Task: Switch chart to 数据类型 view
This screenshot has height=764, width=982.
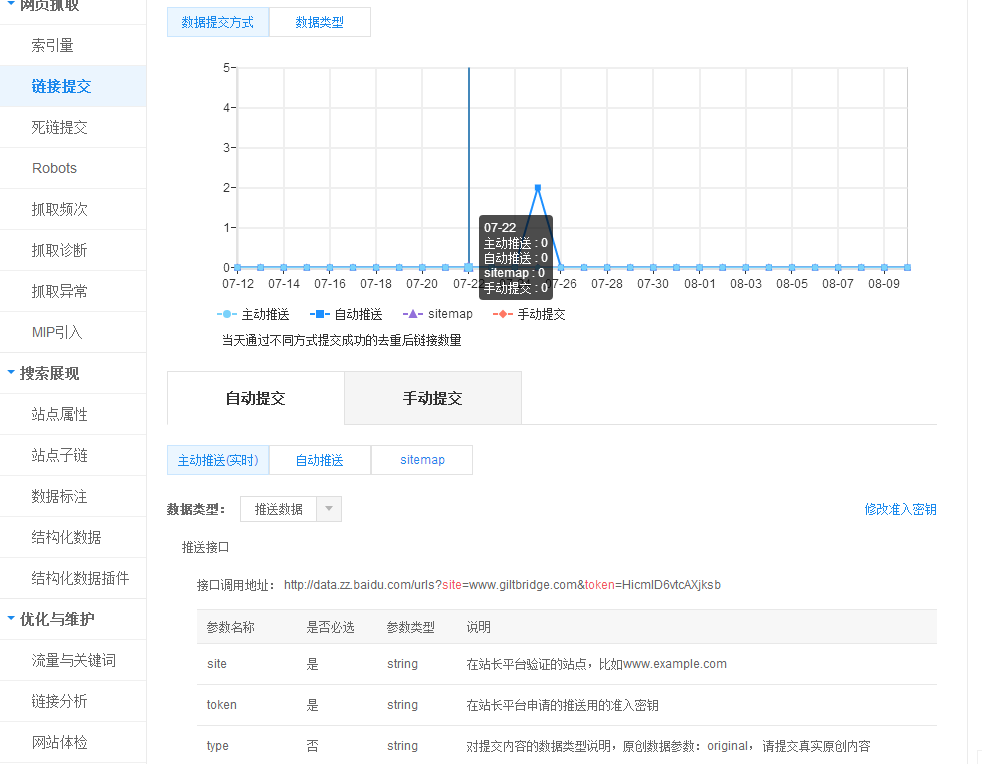Action: [319, 22]
